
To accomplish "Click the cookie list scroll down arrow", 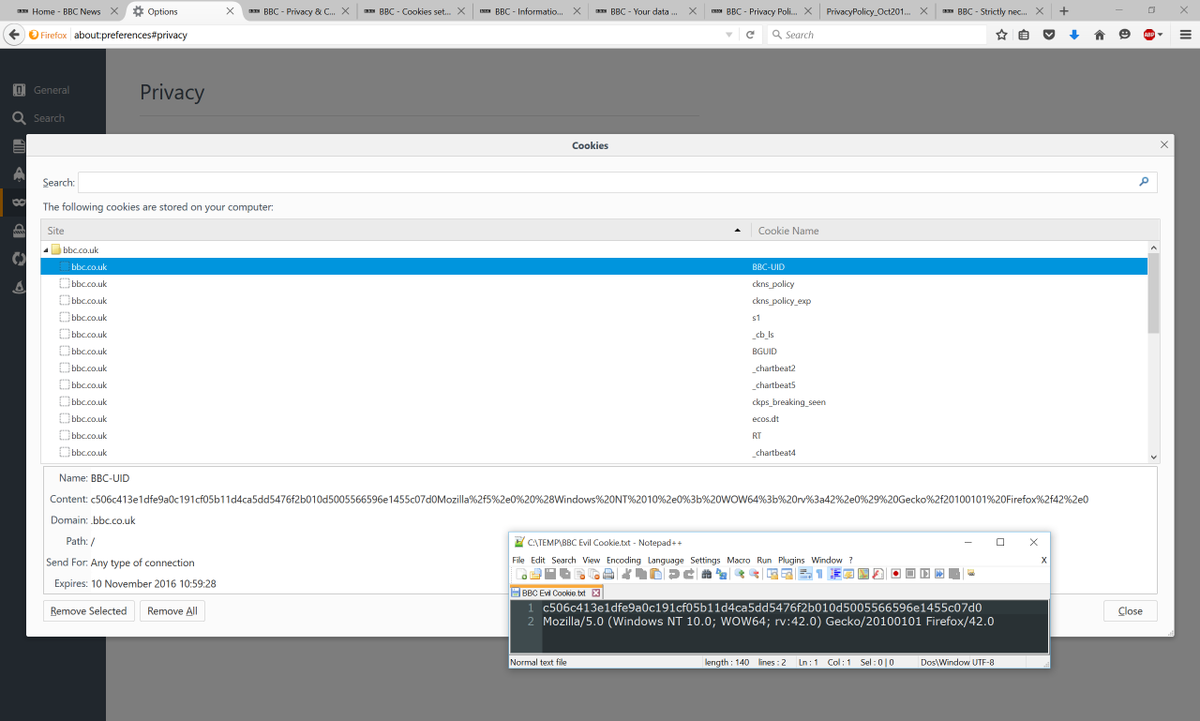I will [1154, 456].
